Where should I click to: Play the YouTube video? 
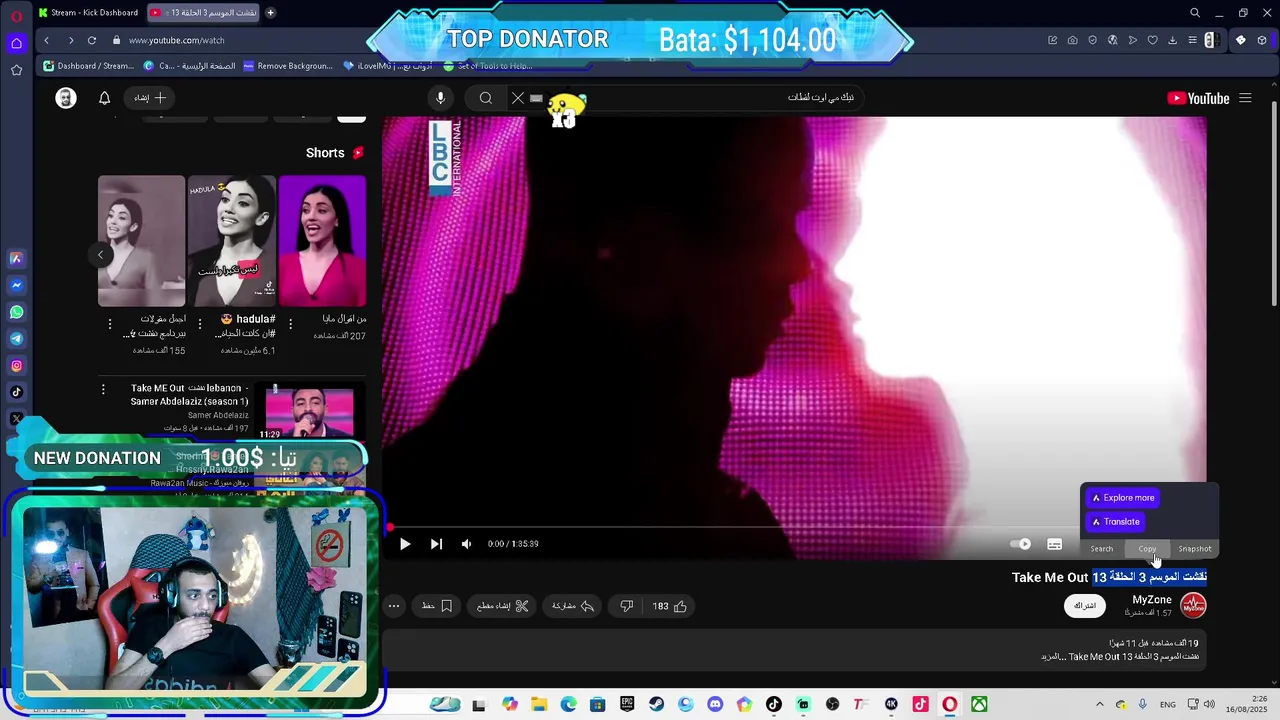[x=405, y=544]
